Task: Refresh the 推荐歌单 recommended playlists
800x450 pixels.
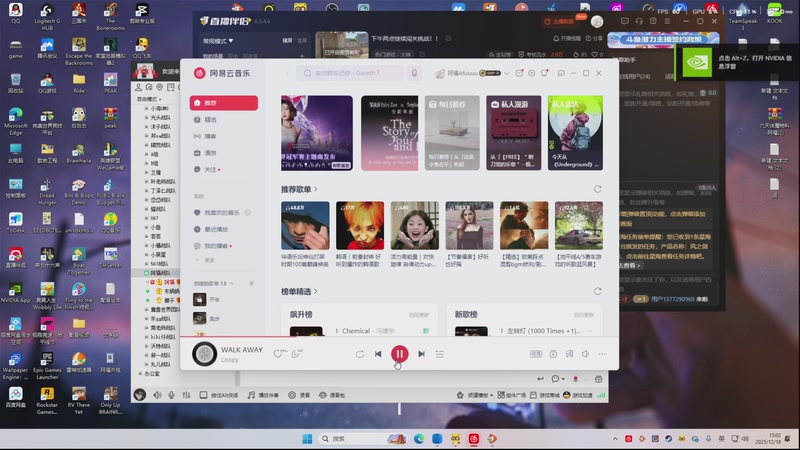Action: click(597, 189)
